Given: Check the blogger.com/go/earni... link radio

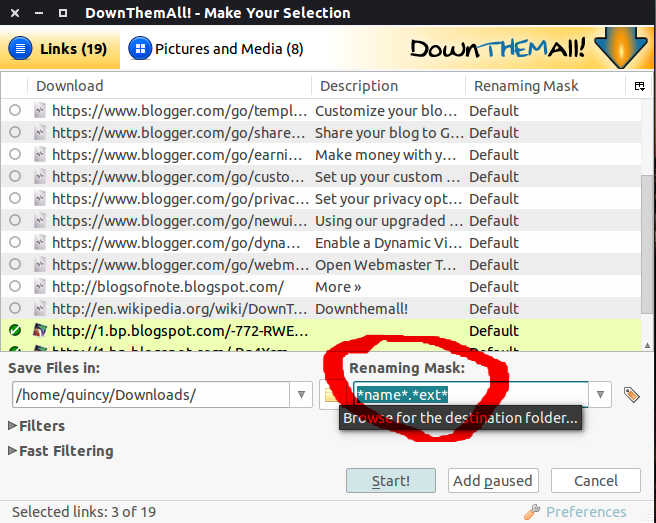Looking at the screenshot, I should 15,154.
